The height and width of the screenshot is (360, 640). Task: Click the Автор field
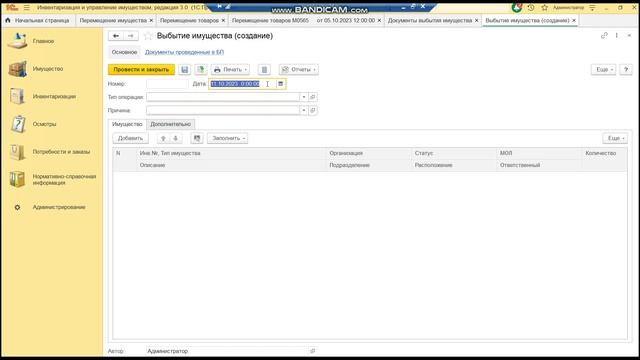coord(227,351)
